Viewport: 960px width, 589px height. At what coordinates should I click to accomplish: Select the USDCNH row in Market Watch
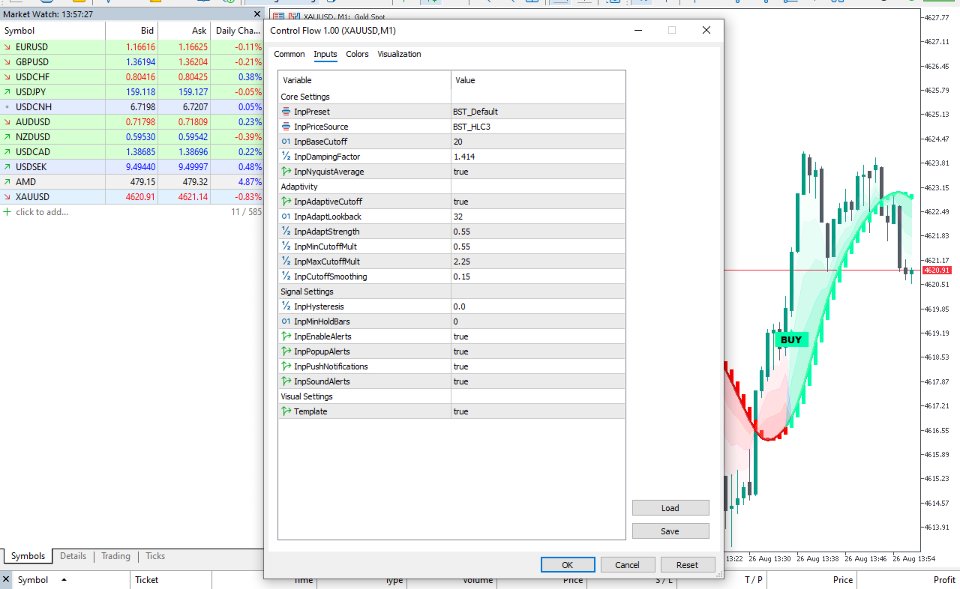132,107
